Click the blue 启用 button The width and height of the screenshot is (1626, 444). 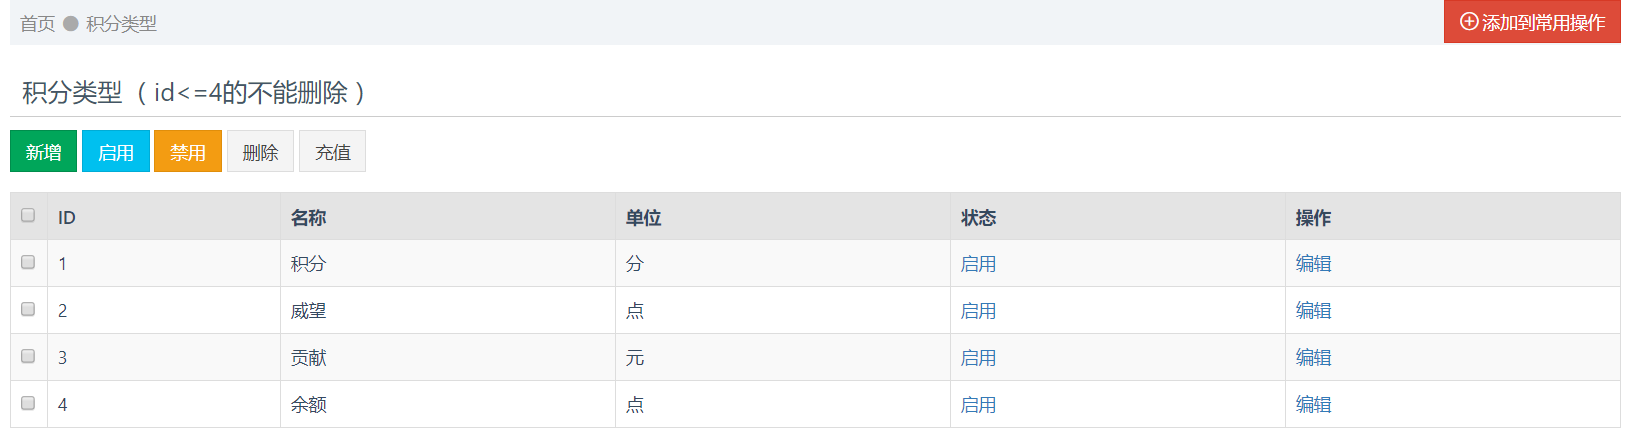[116, 152]
